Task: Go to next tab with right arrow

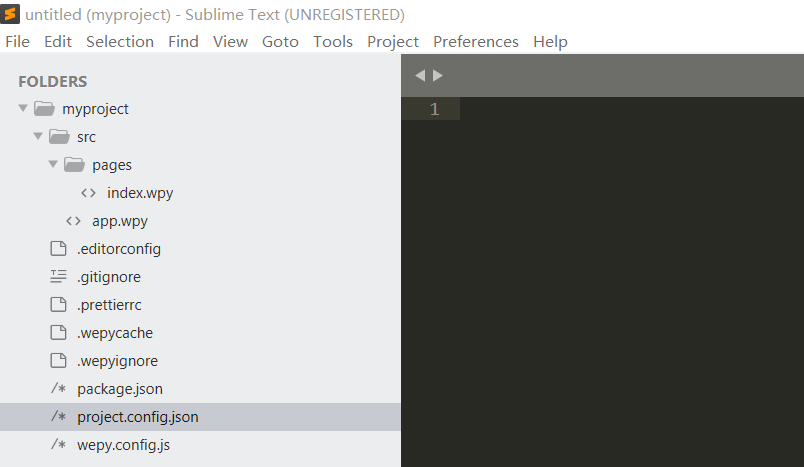Action: pyautogui.click(x=437, y=75)
